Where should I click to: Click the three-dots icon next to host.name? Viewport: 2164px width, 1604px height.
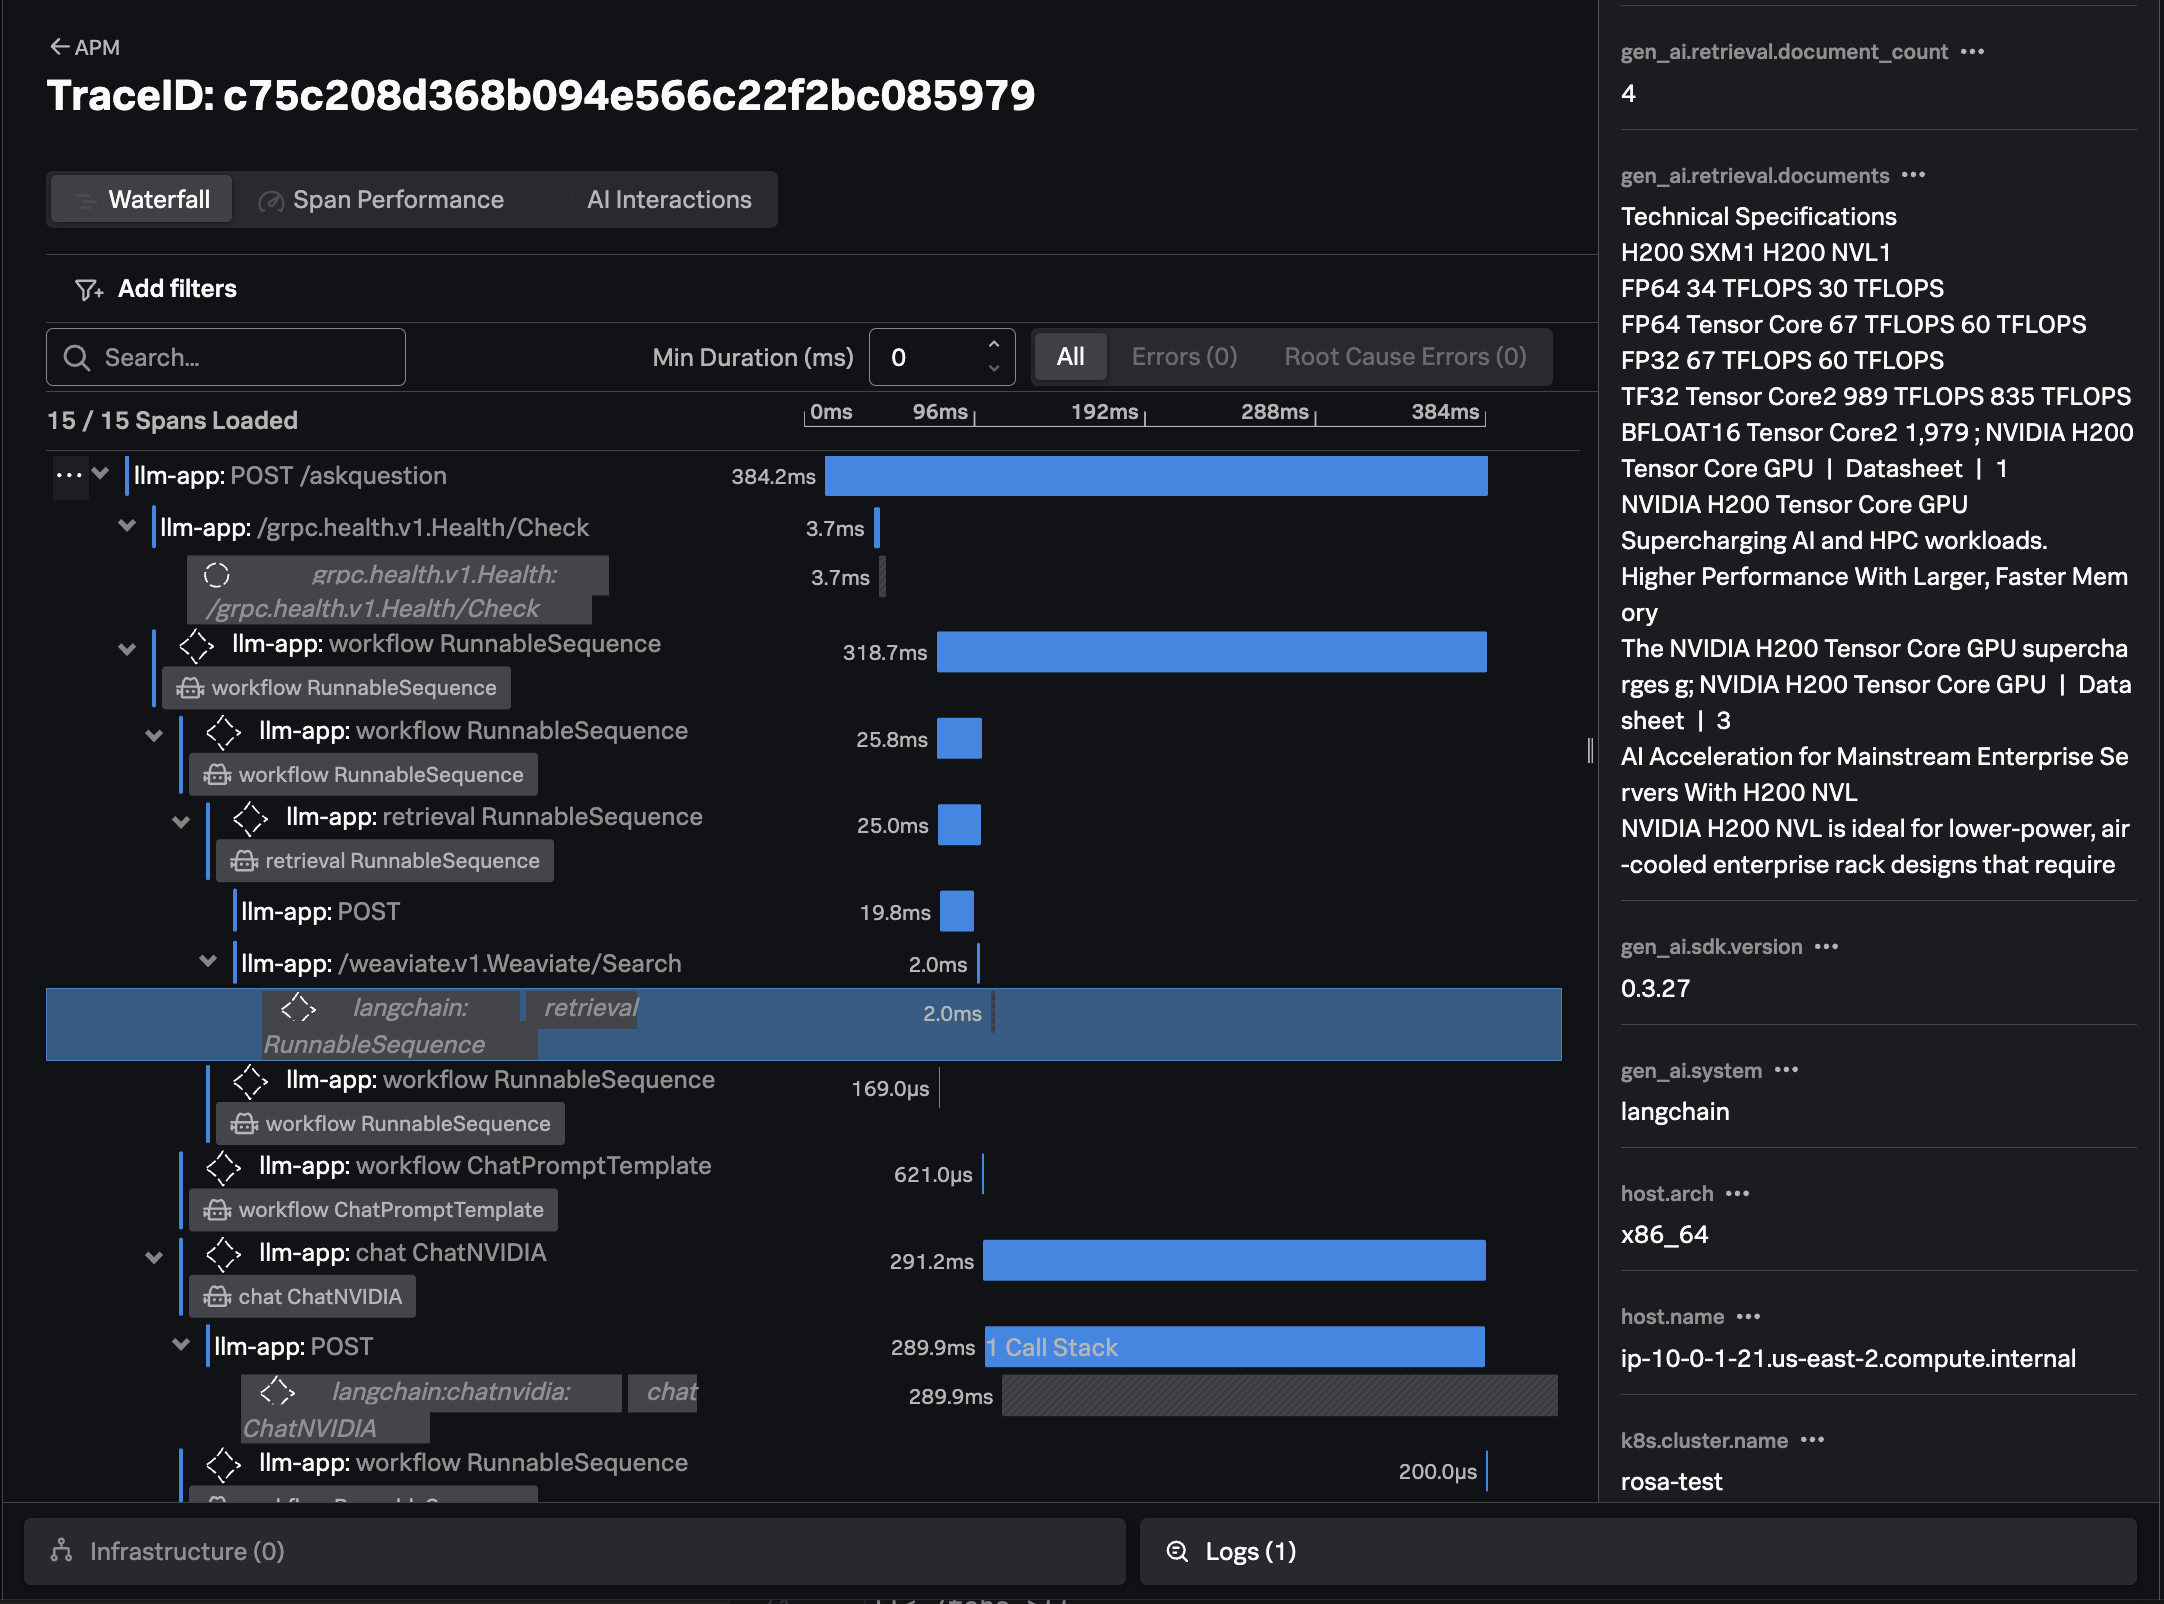click(x=1748, y=1317)
